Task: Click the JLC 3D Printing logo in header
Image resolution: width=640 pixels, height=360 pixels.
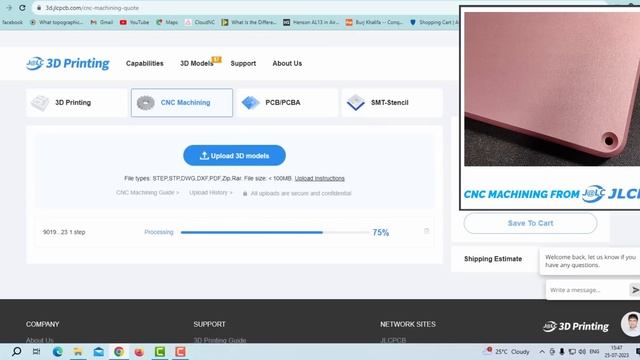Action: 68,63
